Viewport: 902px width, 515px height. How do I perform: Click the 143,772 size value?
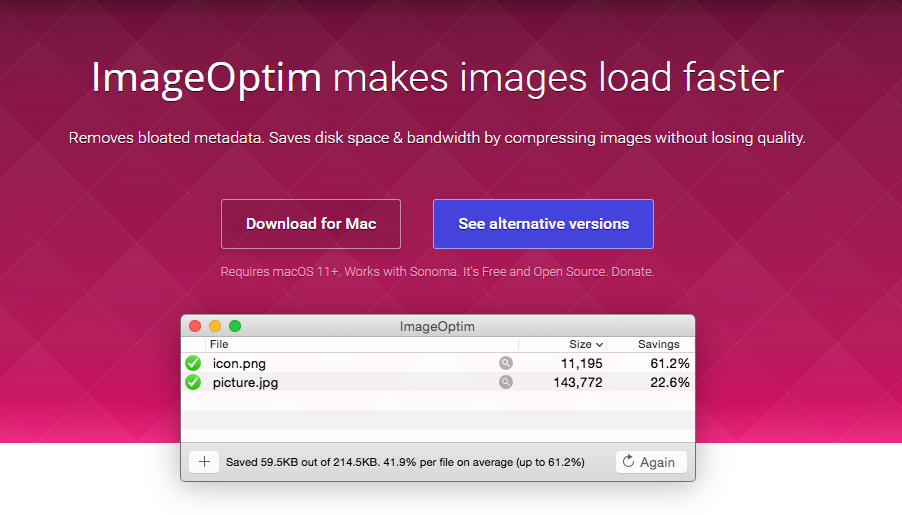tap(578, 383)
